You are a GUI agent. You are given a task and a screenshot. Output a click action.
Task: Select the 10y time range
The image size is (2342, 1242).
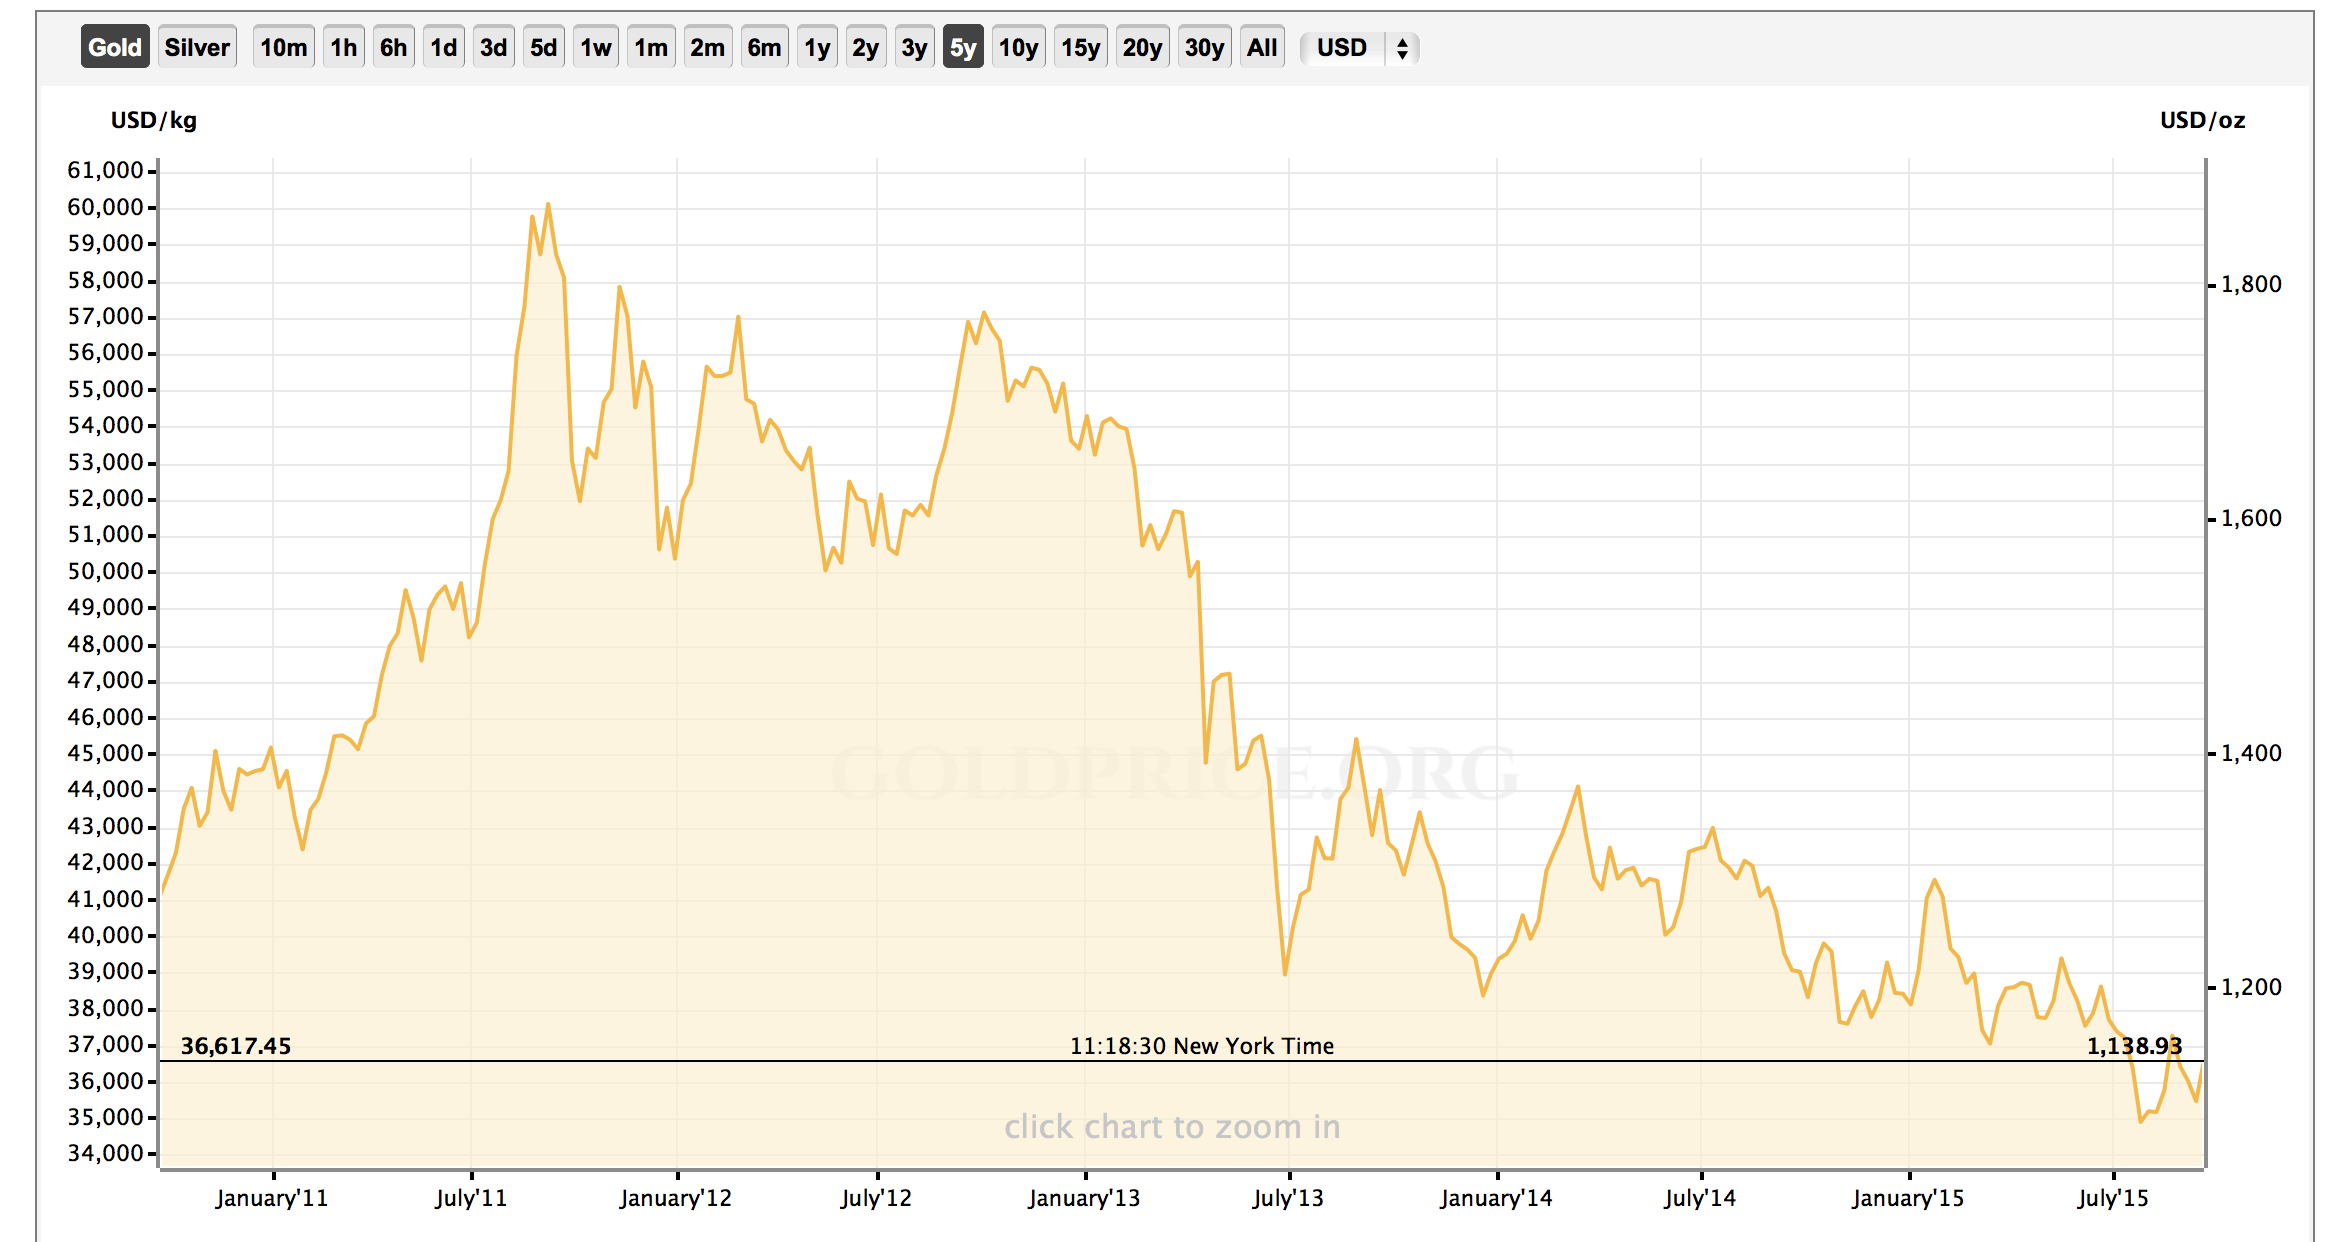point(1018,47)
